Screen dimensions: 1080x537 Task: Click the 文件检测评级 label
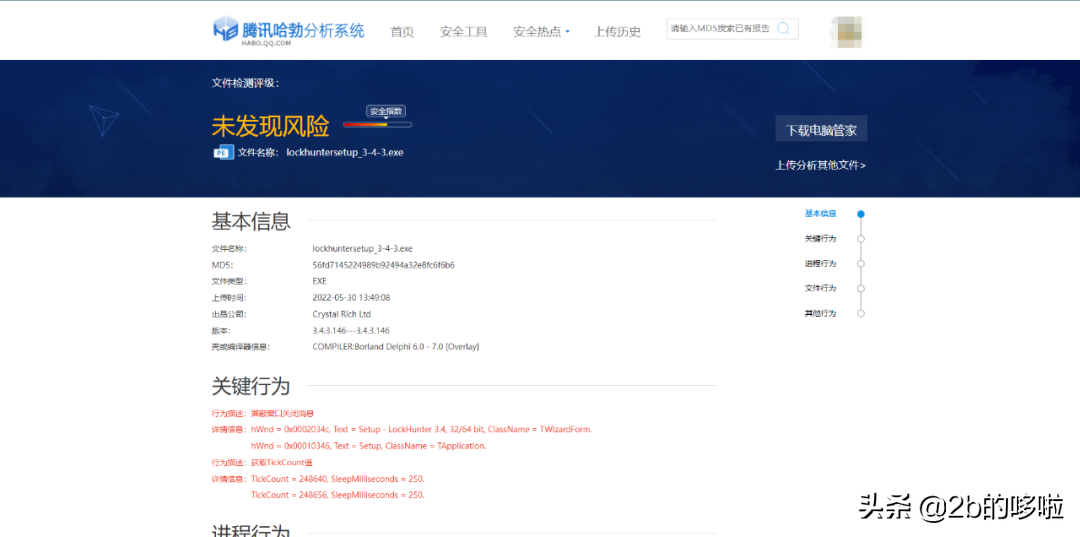[245, 83]
